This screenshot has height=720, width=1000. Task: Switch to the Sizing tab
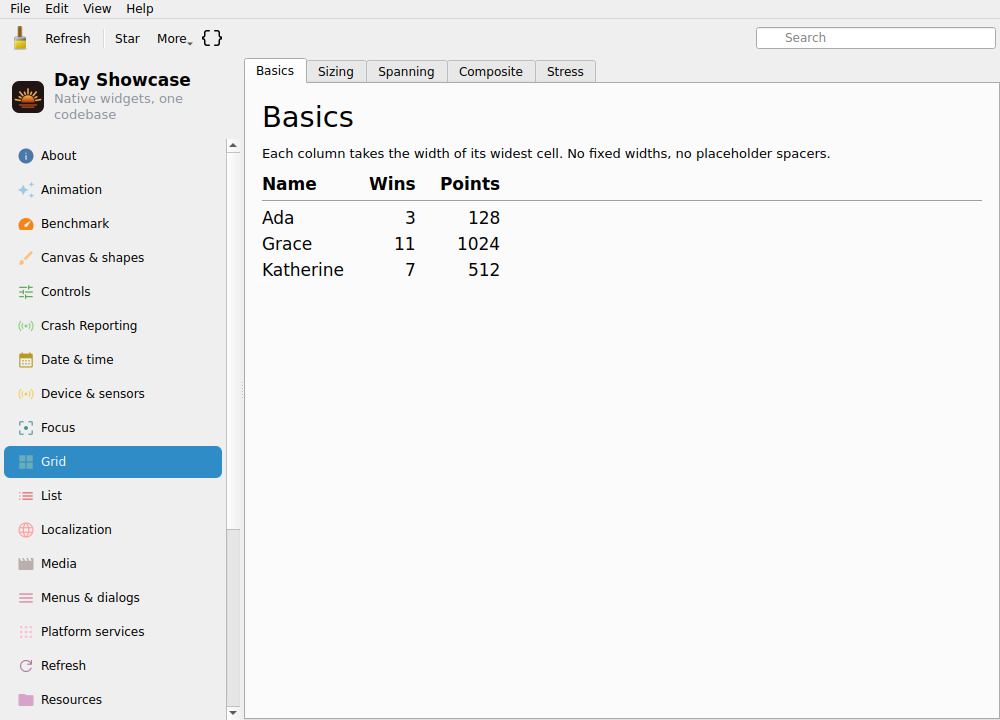pos(335,71)
